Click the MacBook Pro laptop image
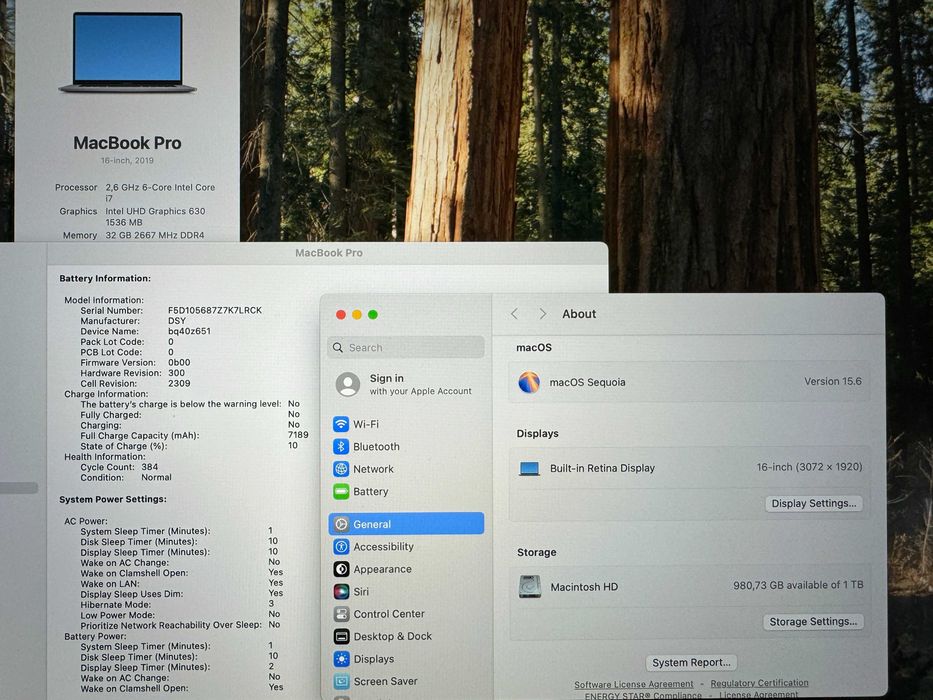Screen dimensions: 933x700 point(127,52)
